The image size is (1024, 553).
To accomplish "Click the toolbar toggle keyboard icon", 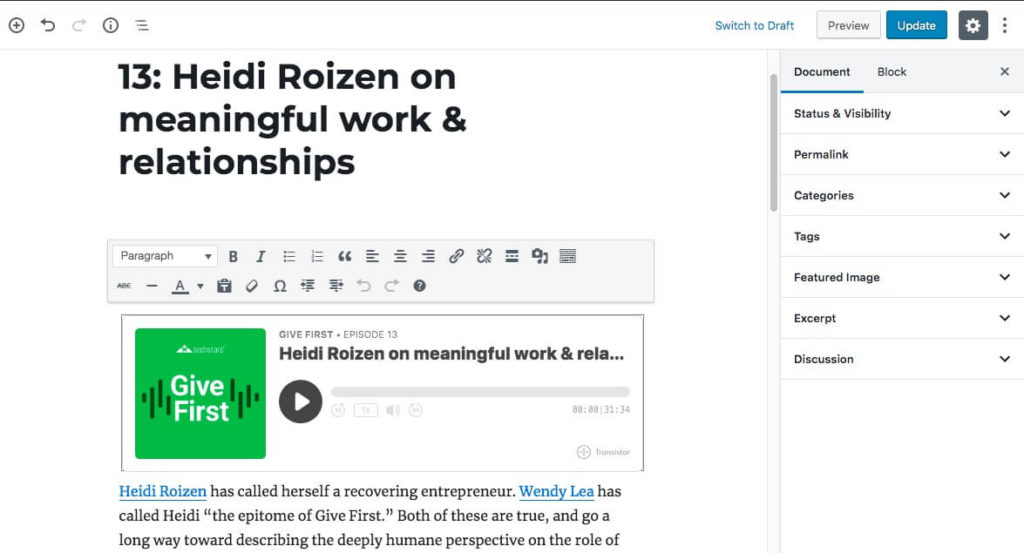I will click(x=568, y=256).
